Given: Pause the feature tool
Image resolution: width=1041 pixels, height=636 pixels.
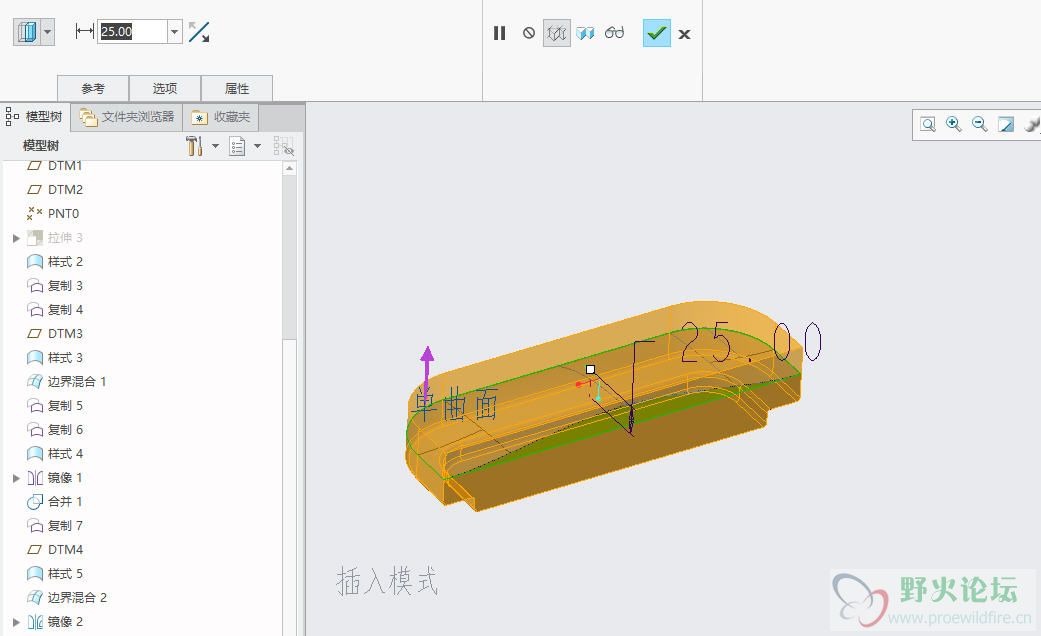Looking at the screenshot, I should [x=499, y=33].
